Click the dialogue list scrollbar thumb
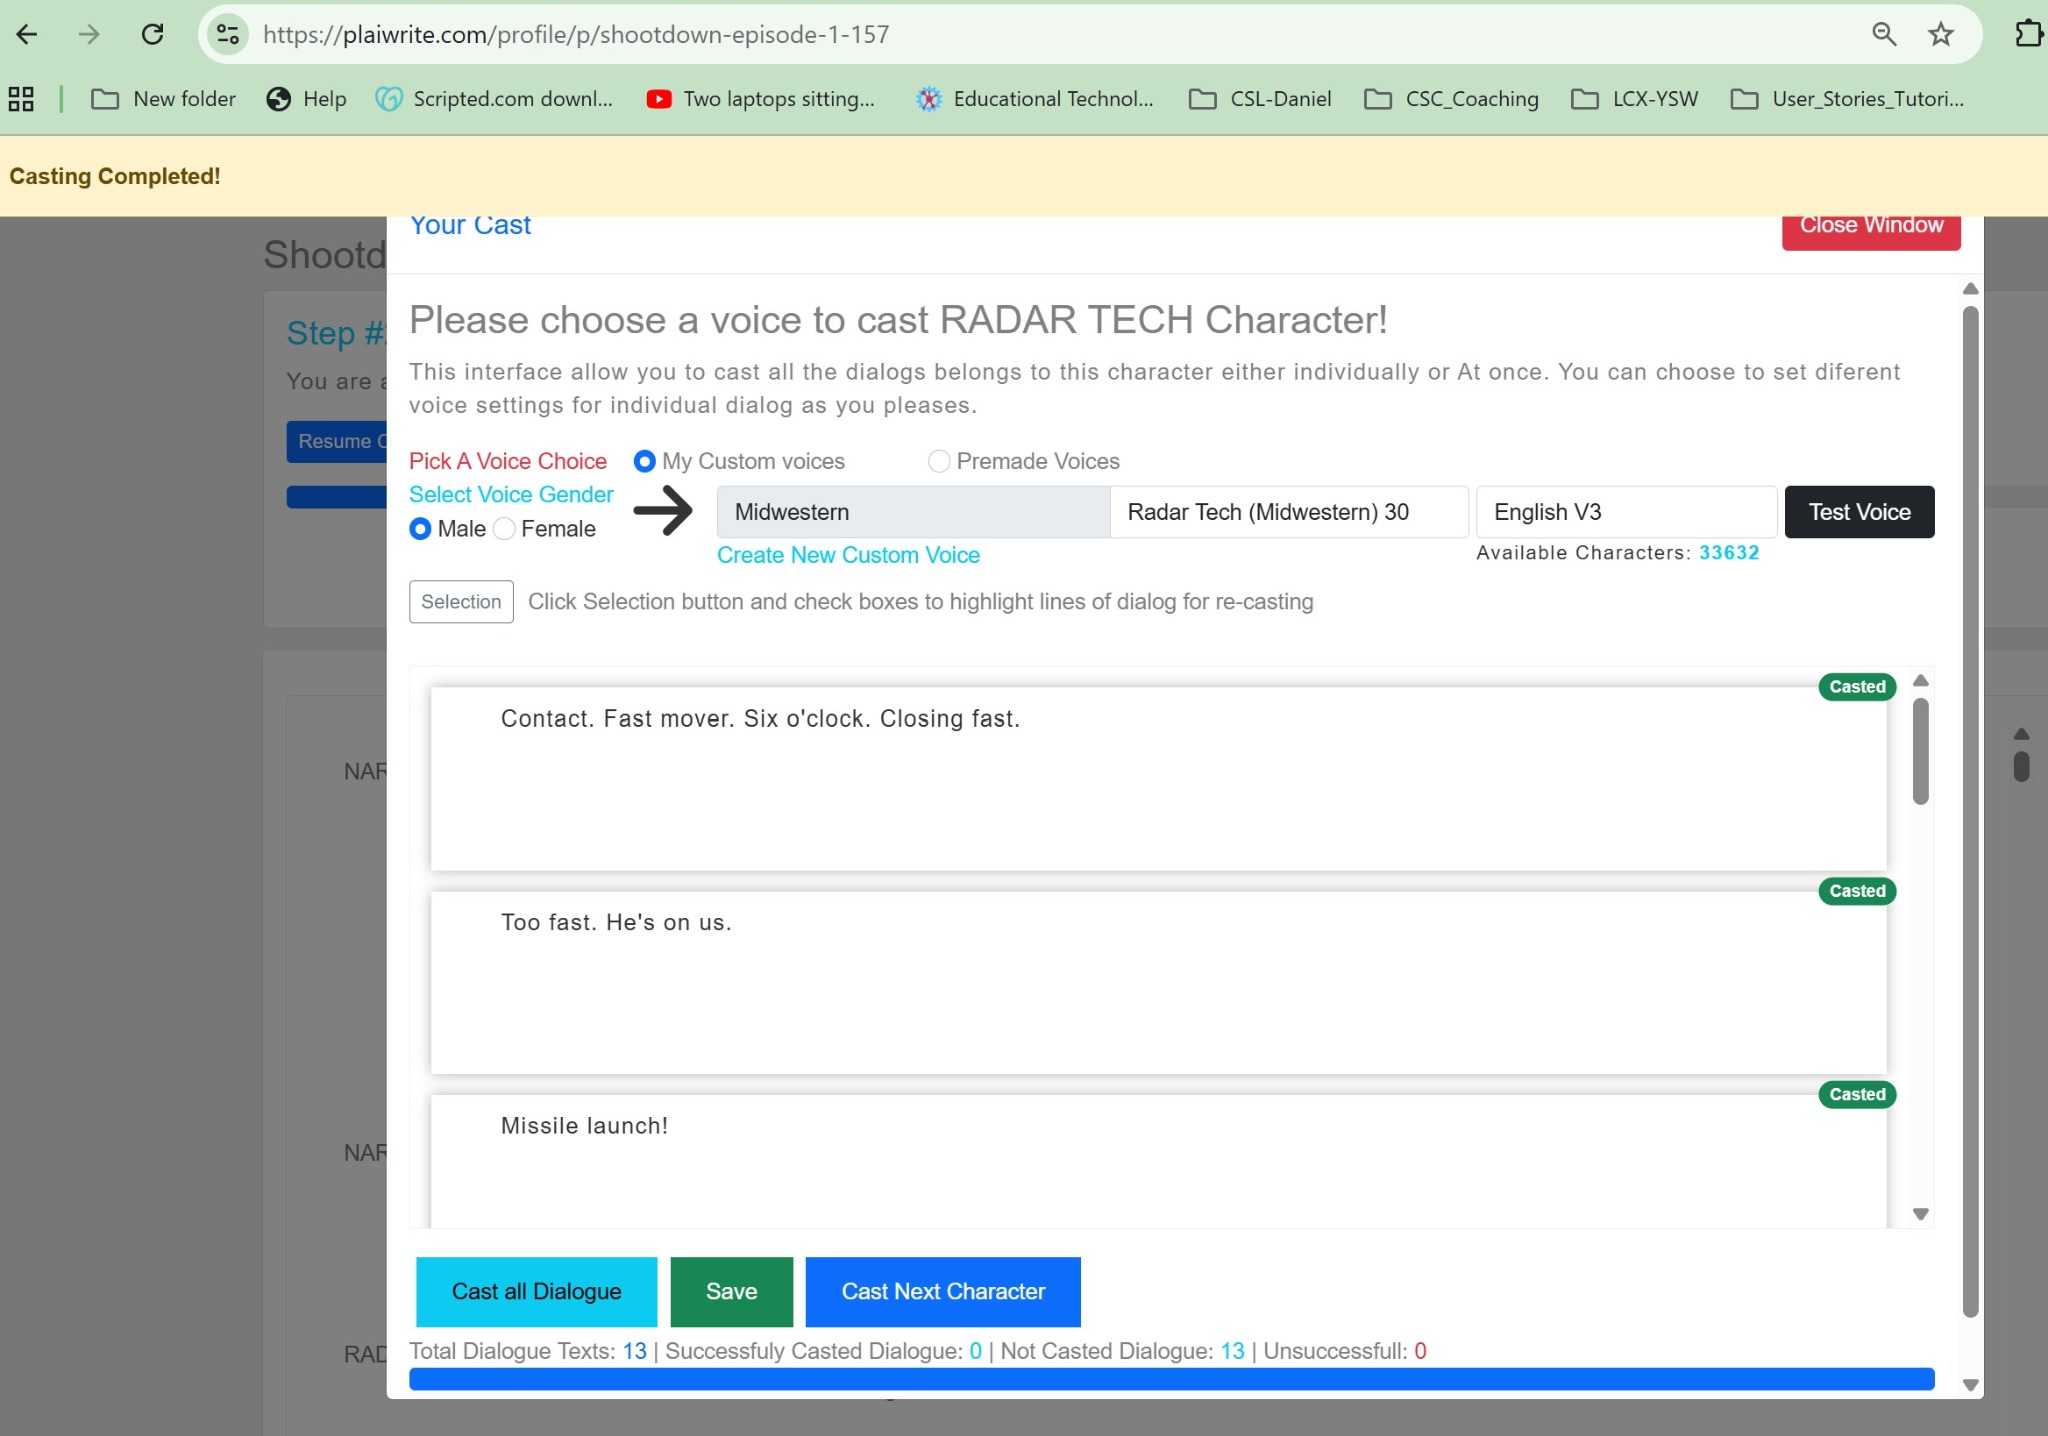The image size is (2048, 1436). (1920, 751)
